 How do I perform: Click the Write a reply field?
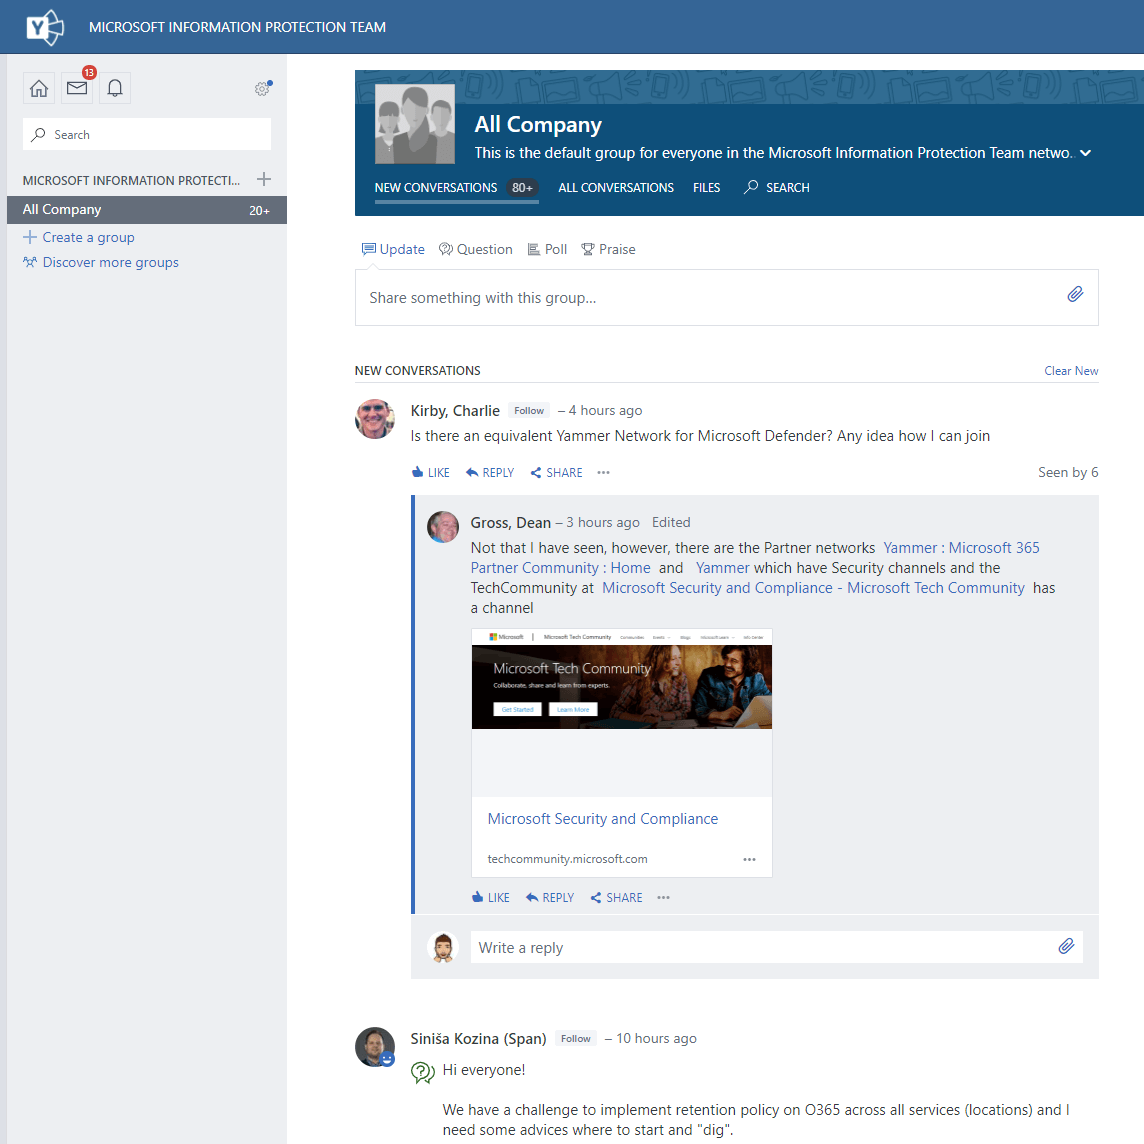pos(700,947)
